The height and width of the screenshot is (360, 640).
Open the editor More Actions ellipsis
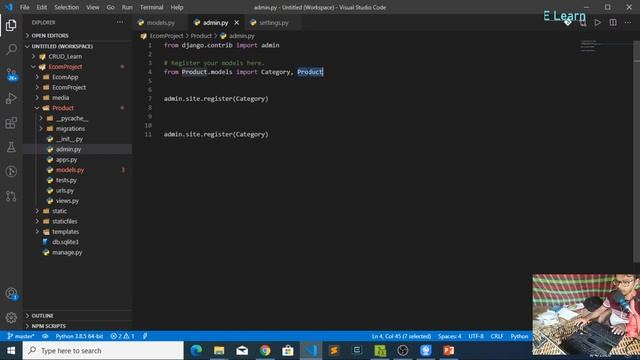coord(628,23)
